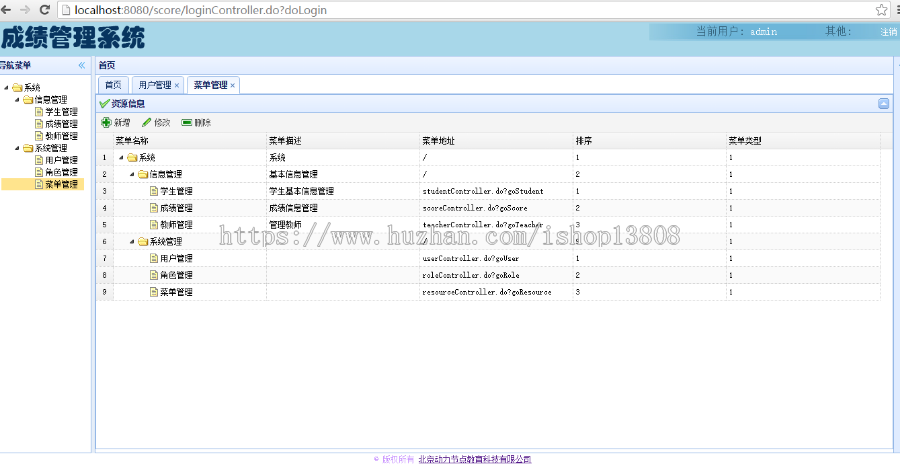Viewport: 900px width, 466px height.
Task: Open 学生管理 in the navigation tree
Action: point(61,112)
